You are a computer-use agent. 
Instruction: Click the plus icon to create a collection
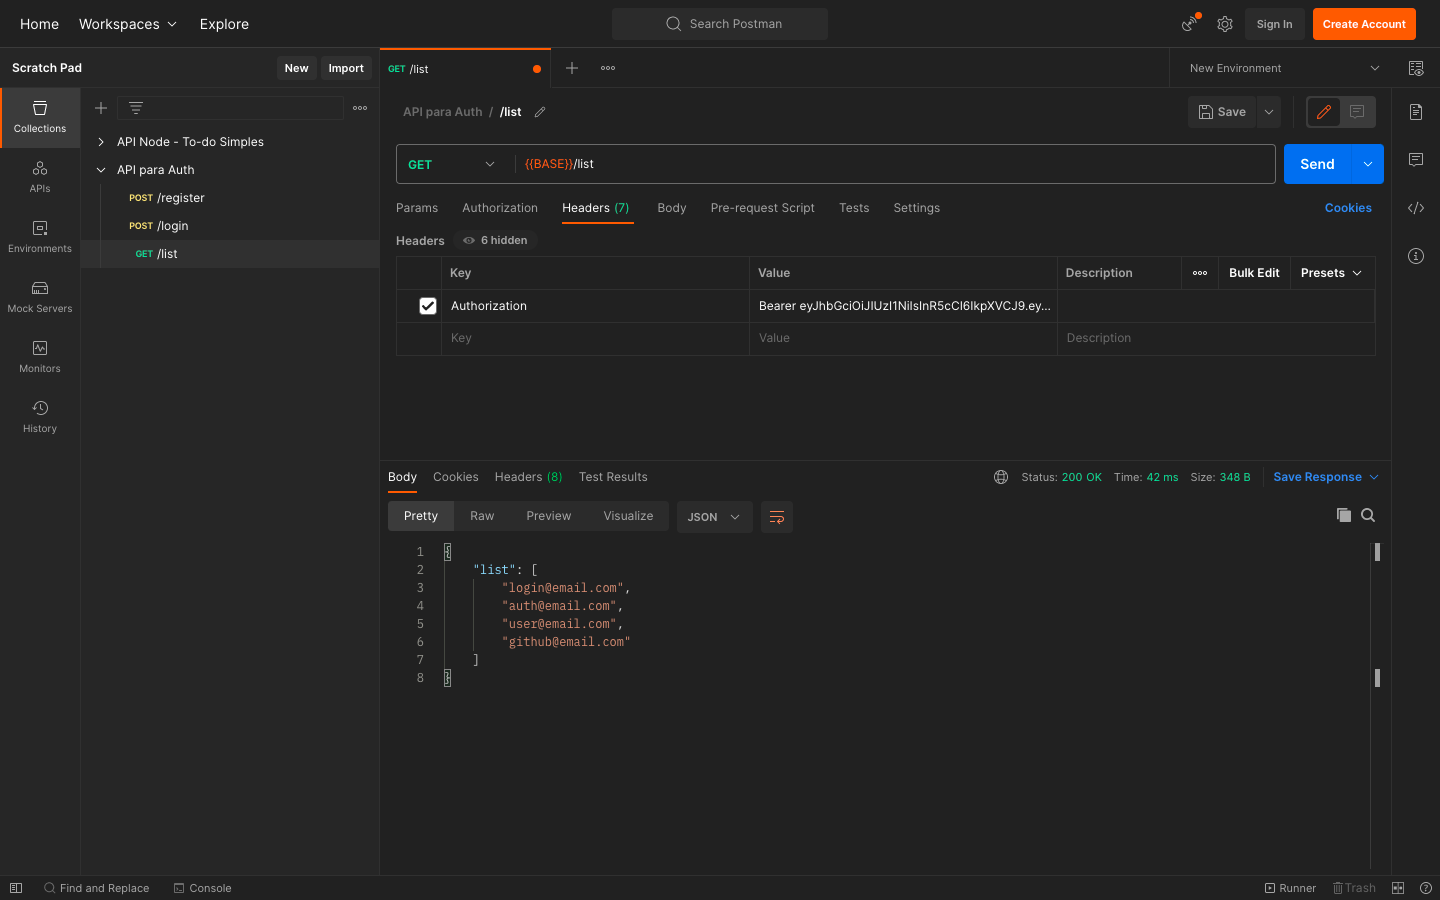[101, 108]
